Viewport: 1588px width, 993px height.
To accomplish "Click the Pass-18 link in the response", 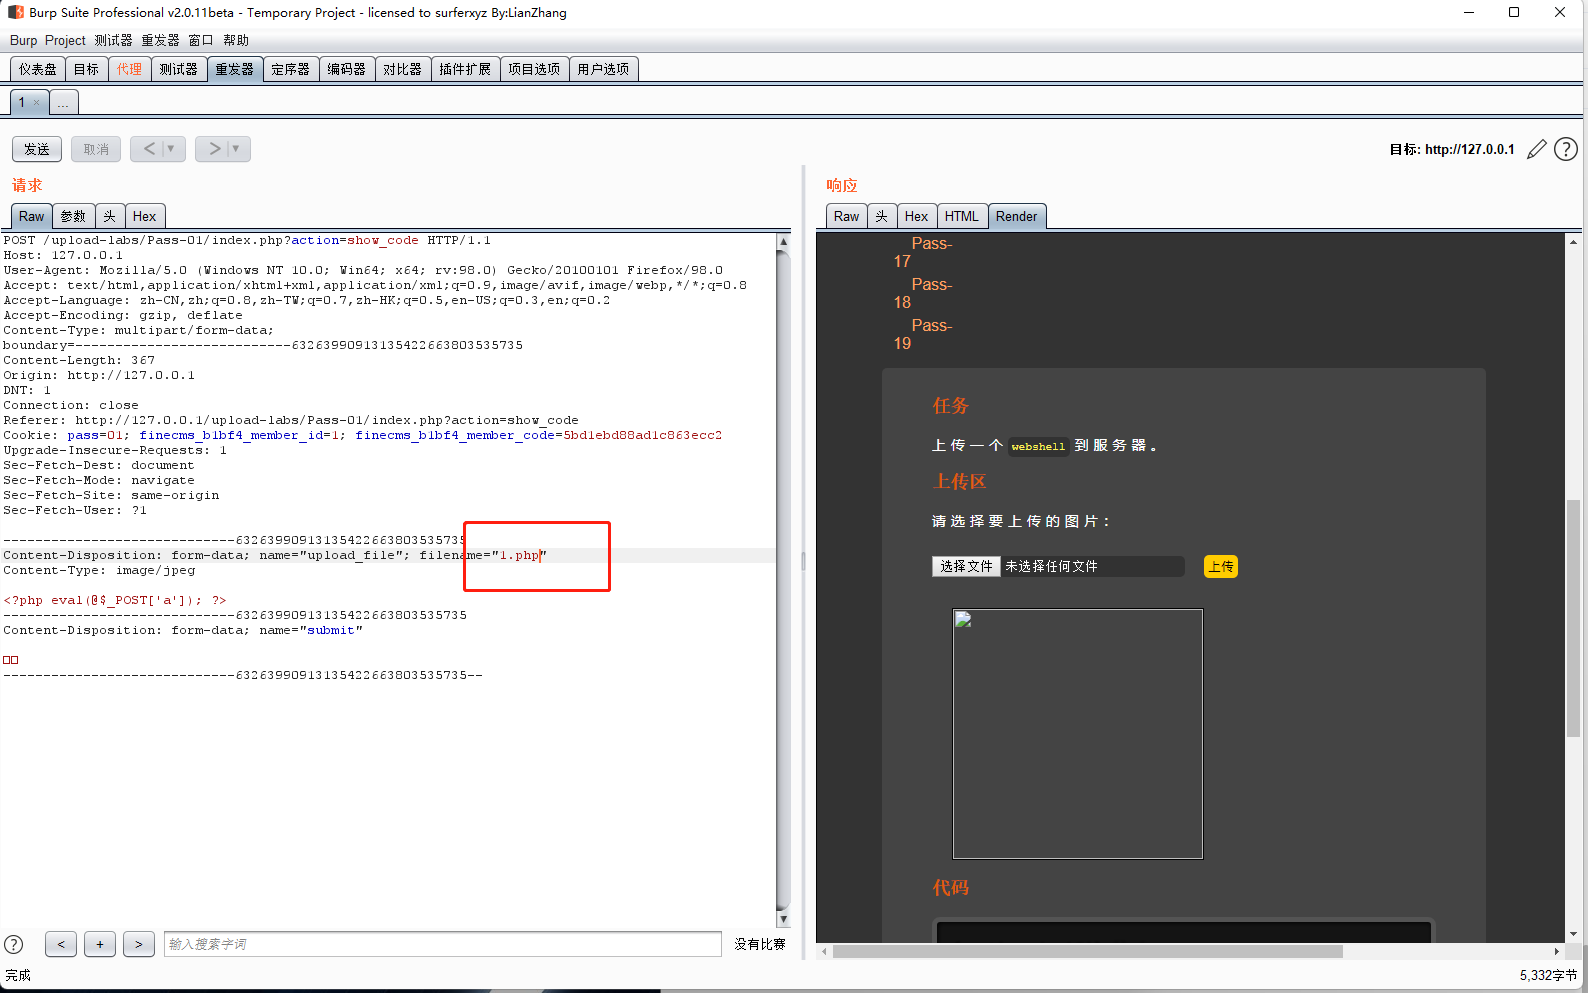I will point(922,293).
